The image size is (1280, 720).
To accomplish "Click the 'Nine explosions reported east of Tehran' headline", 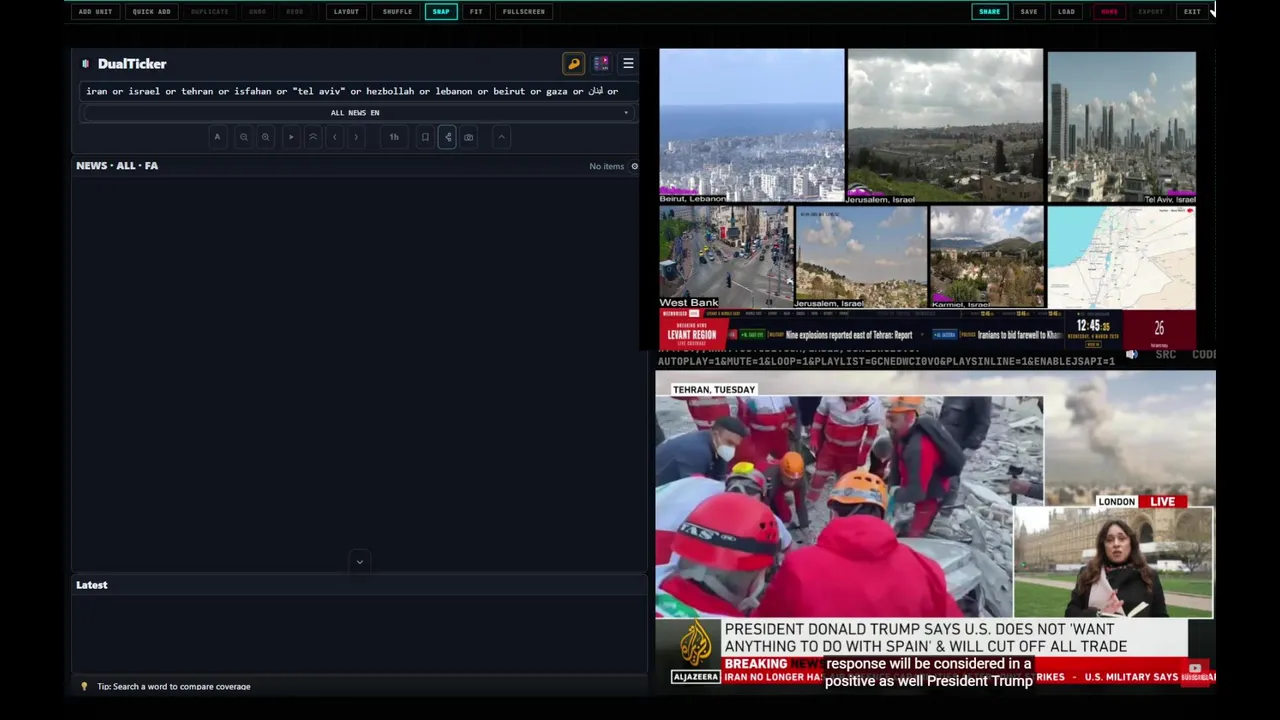I will (x=849, y=335).
